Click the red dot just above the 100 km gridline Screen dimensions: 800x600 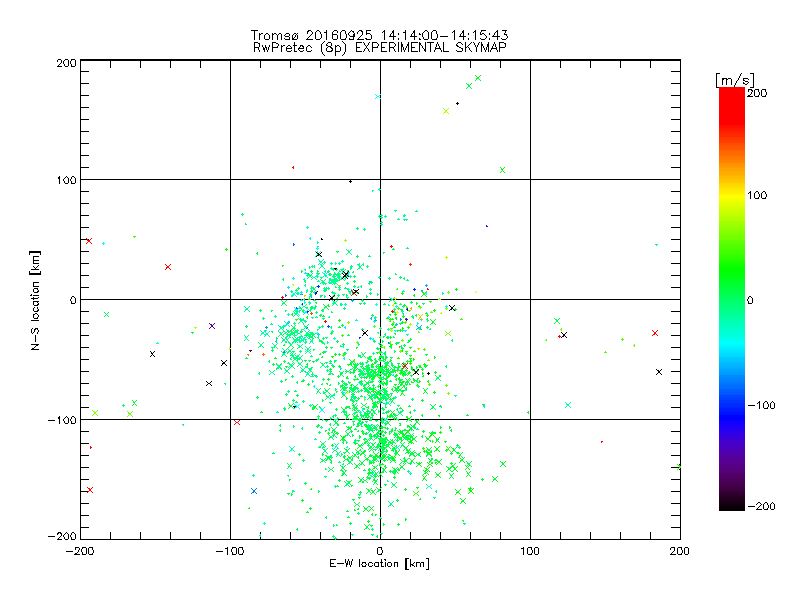point(293,167)
